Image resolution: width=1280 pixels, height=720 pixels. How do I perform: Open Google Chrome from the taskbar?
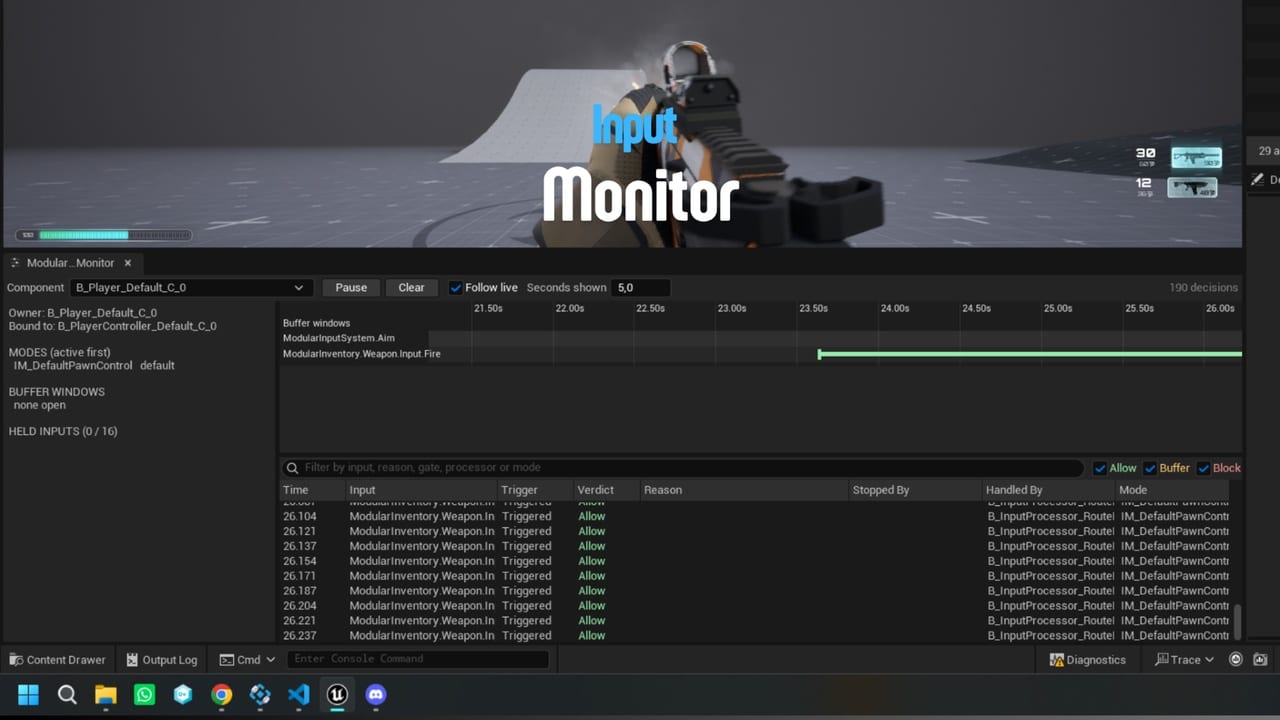222,695
